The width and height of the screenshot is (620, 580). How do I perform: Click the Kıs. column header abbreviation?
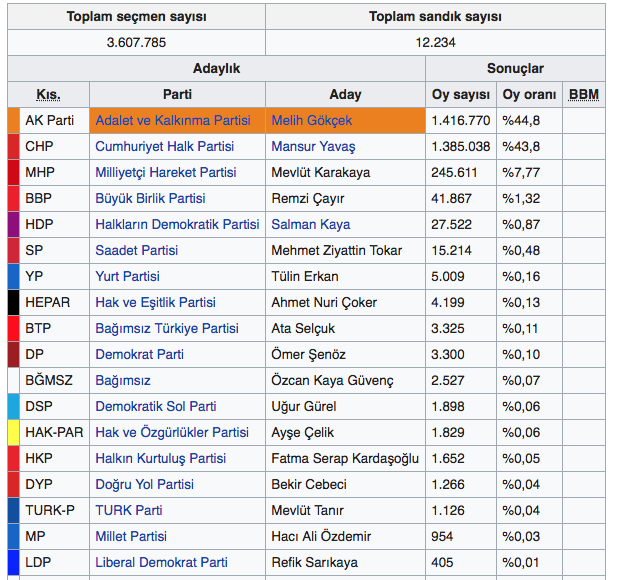48,95
